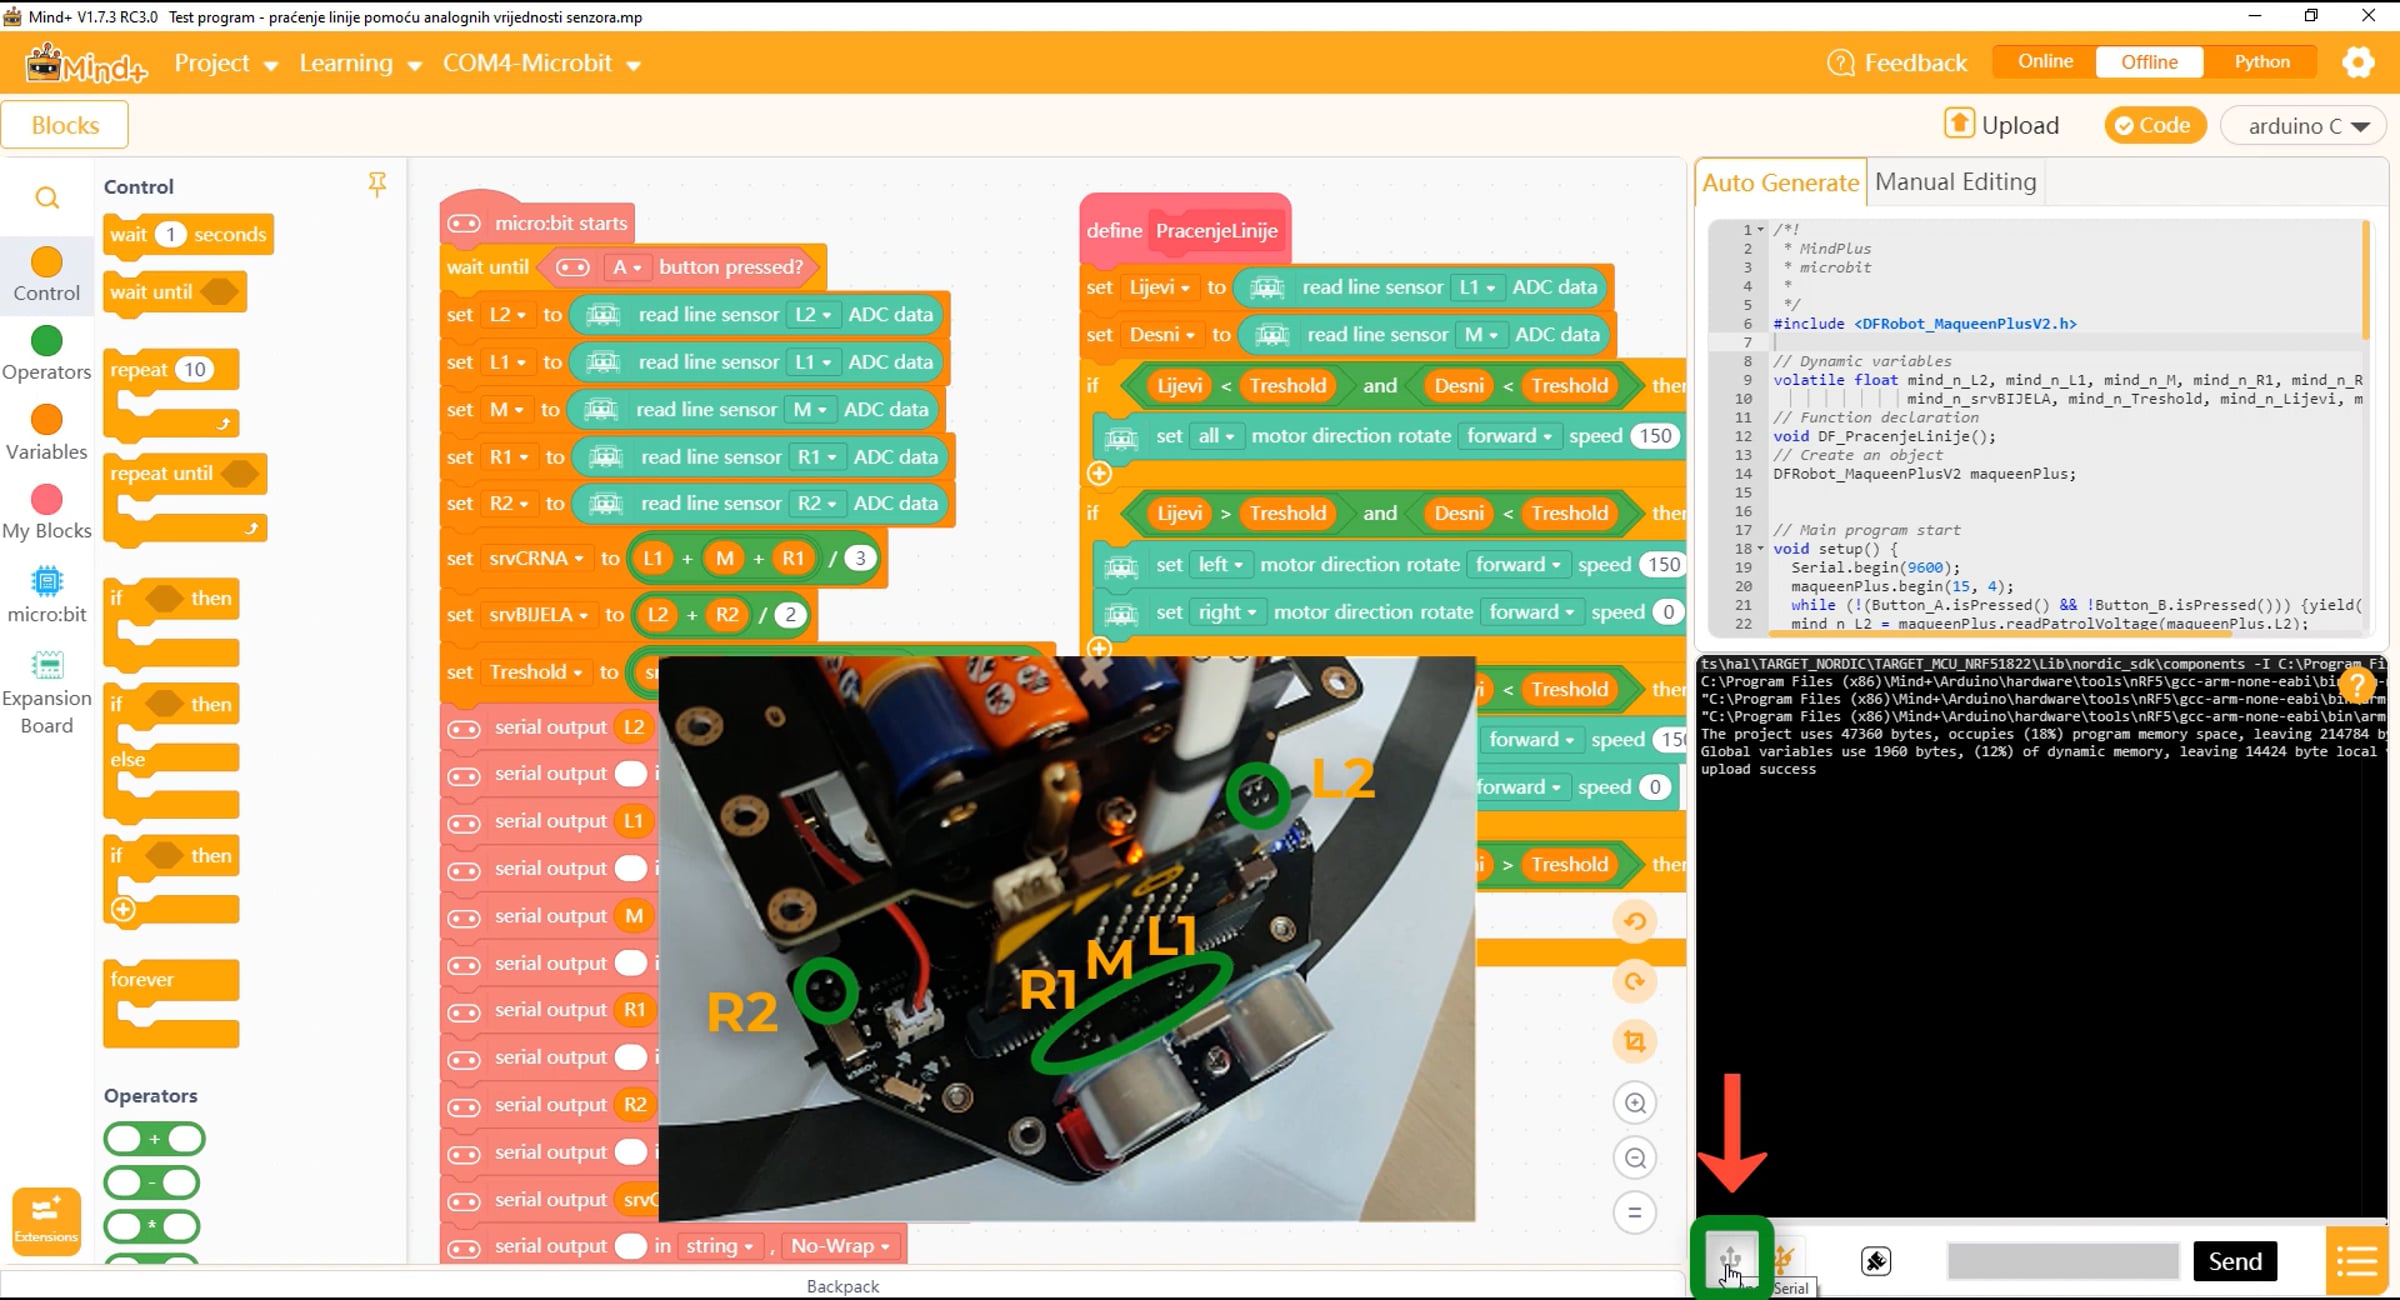Open the Blocks tab
This screenshot has width=2400, height=1300.
pyautogui.click(x=65, y=125)
